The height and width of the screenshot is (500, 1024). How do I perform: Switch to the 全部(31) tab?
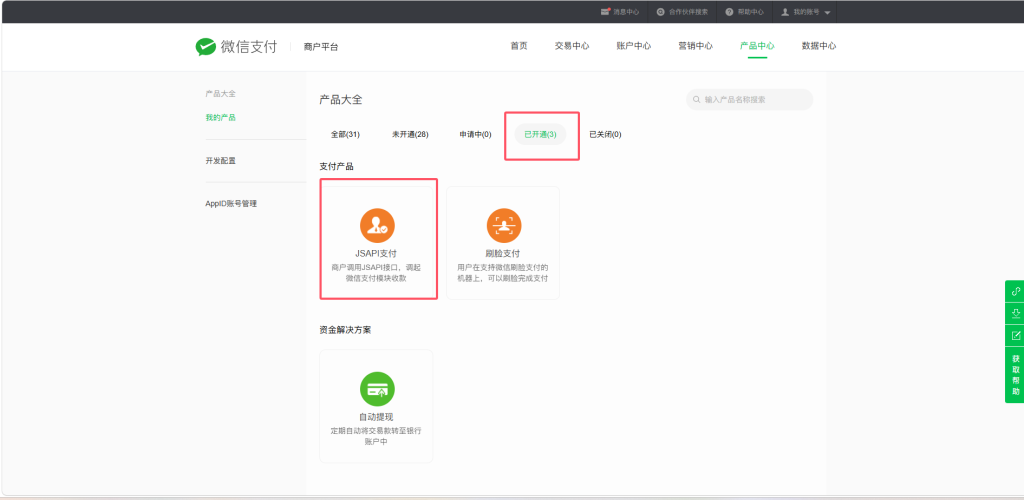point(345,134)
